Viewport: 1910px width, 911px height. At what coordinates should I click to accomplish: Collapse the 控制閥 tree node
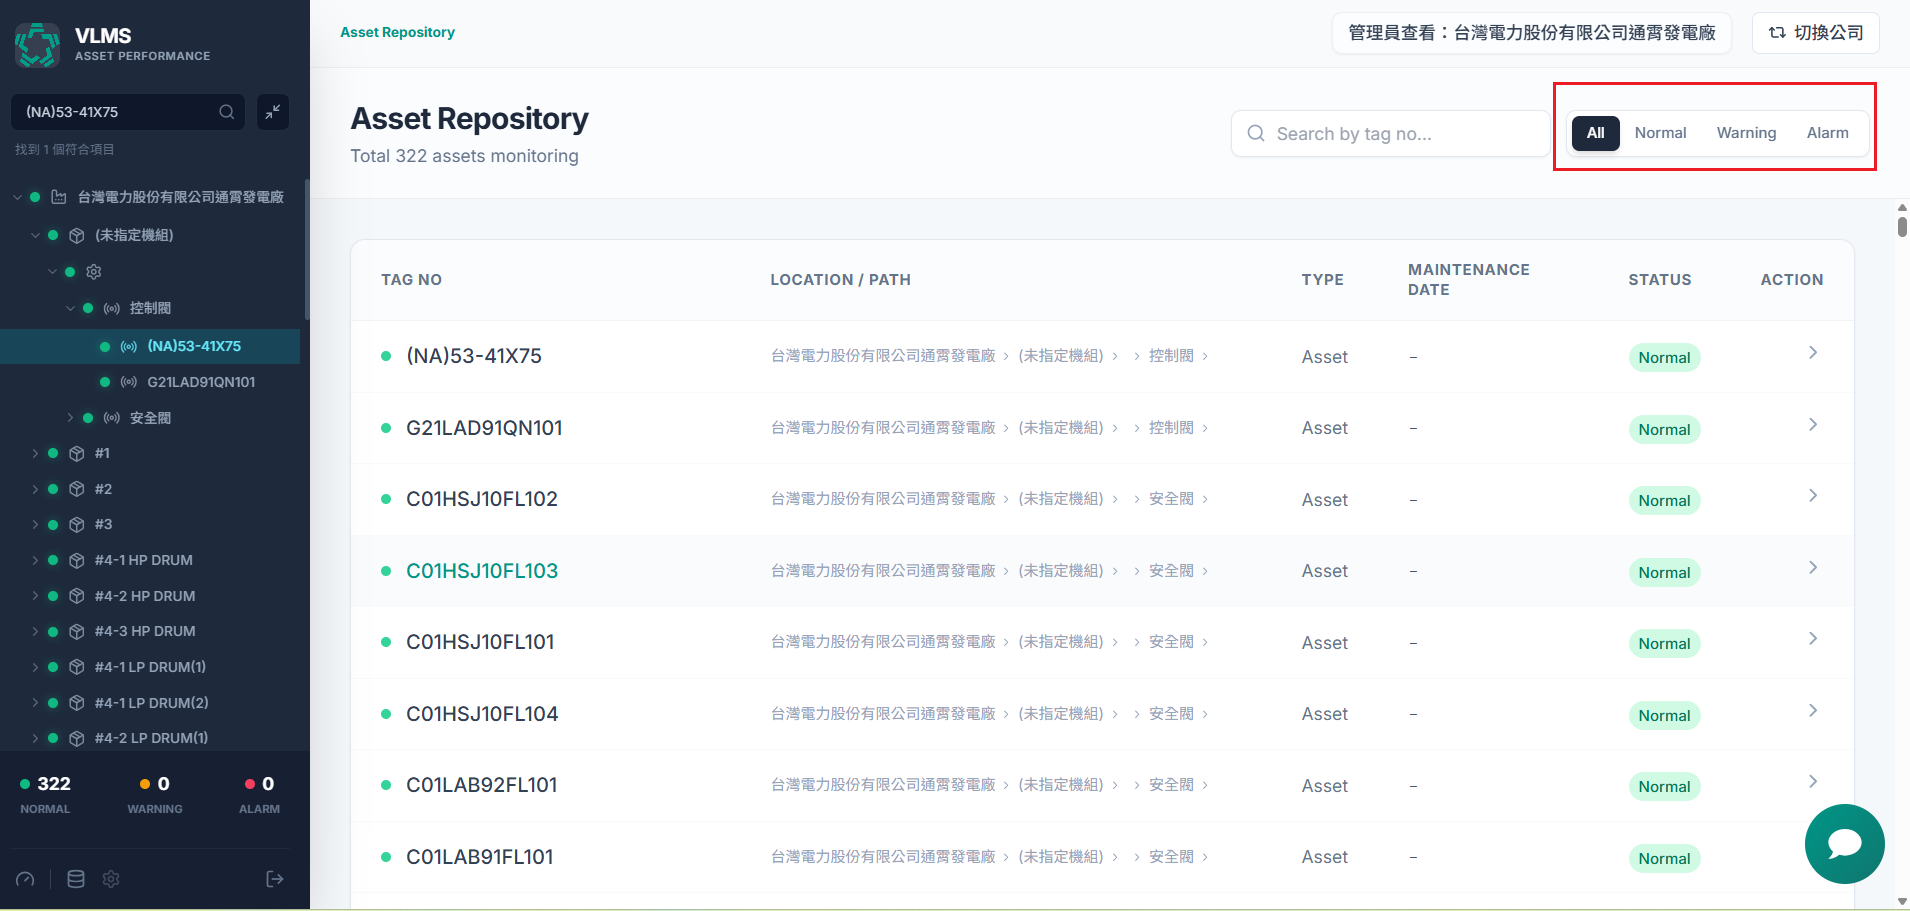pyautogui.click(x=70, y=308)
